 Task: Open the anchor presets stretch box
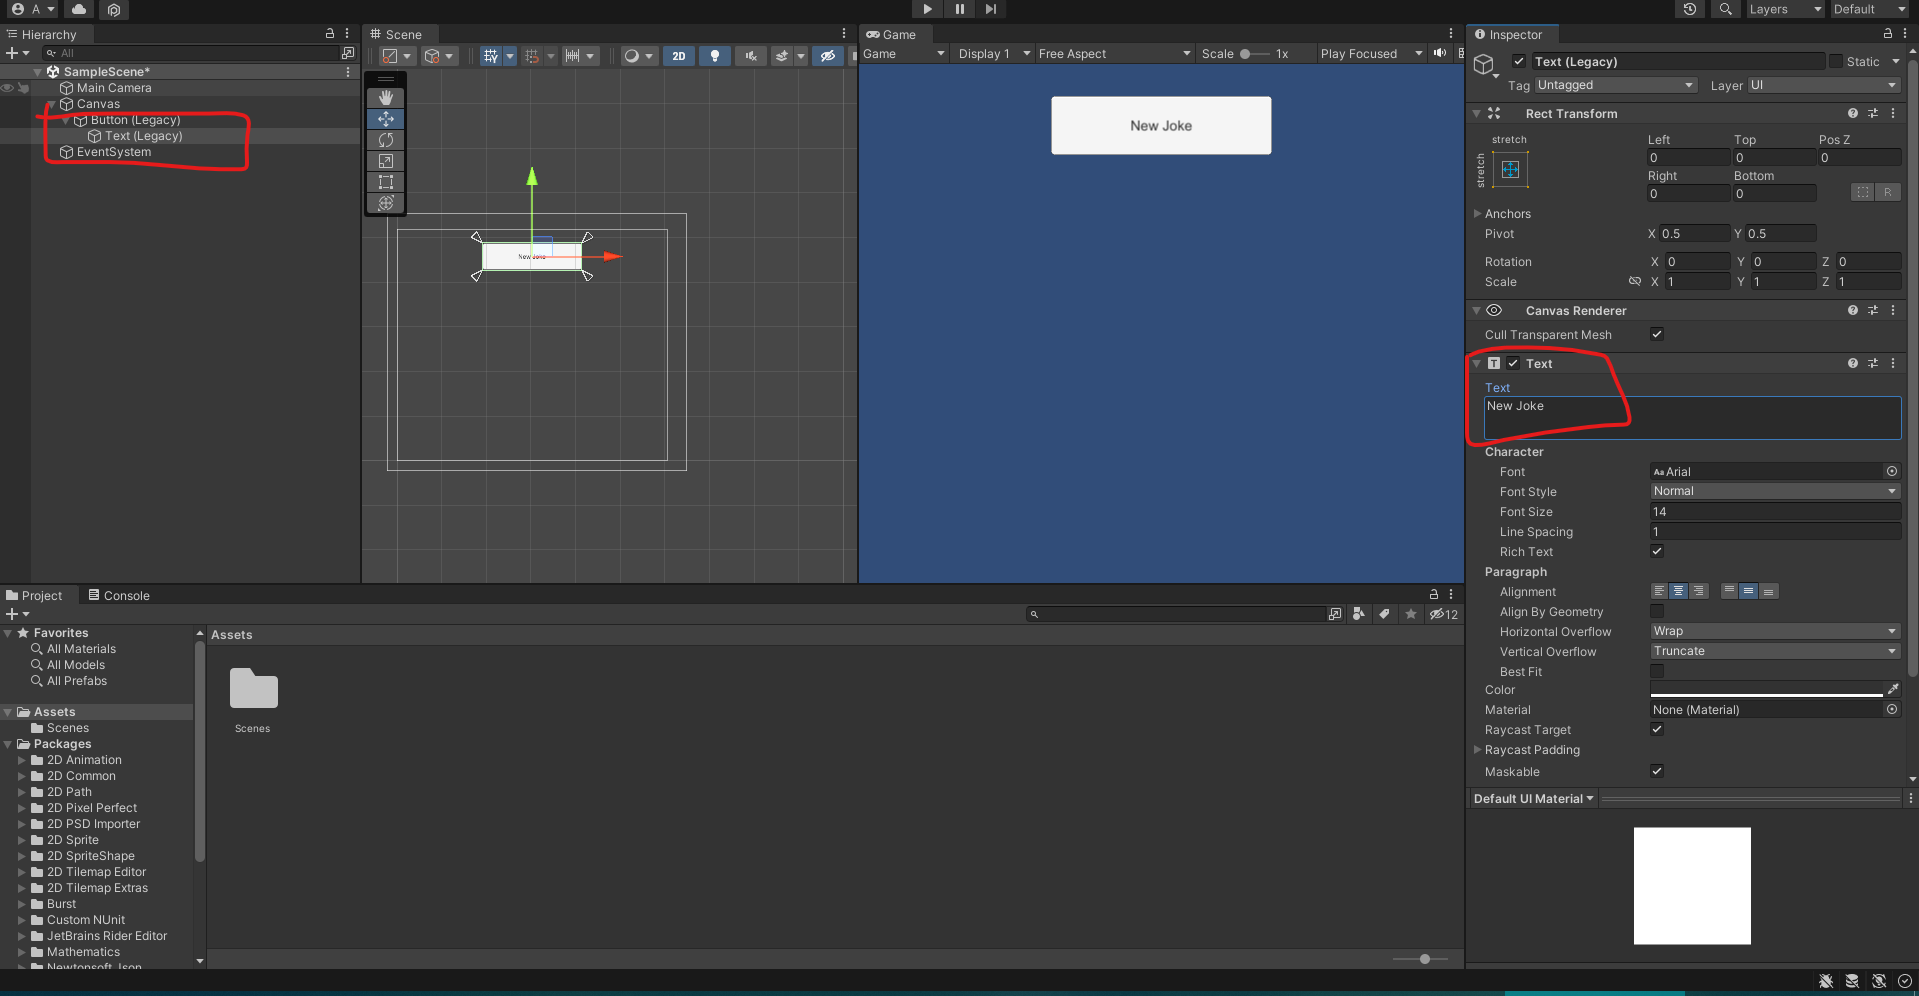[x=1510, y=169]
